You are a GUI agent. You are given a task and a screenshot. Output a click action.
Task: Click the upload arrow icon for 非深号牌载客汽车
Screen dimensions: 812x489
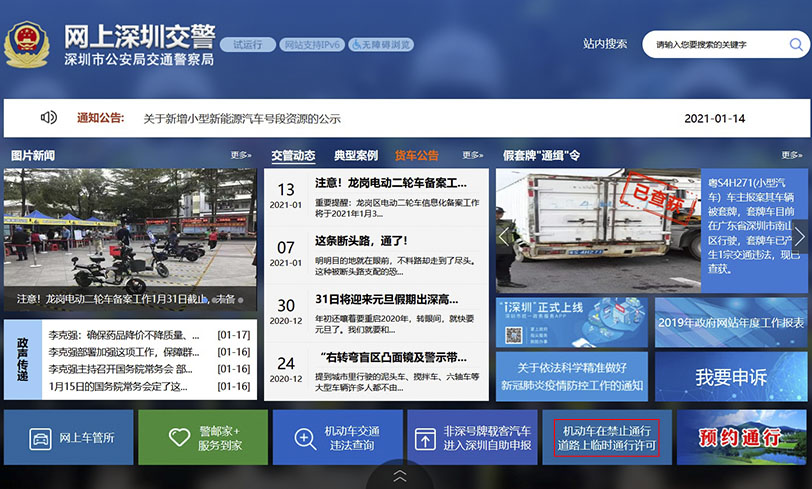[x=426, y=438]
